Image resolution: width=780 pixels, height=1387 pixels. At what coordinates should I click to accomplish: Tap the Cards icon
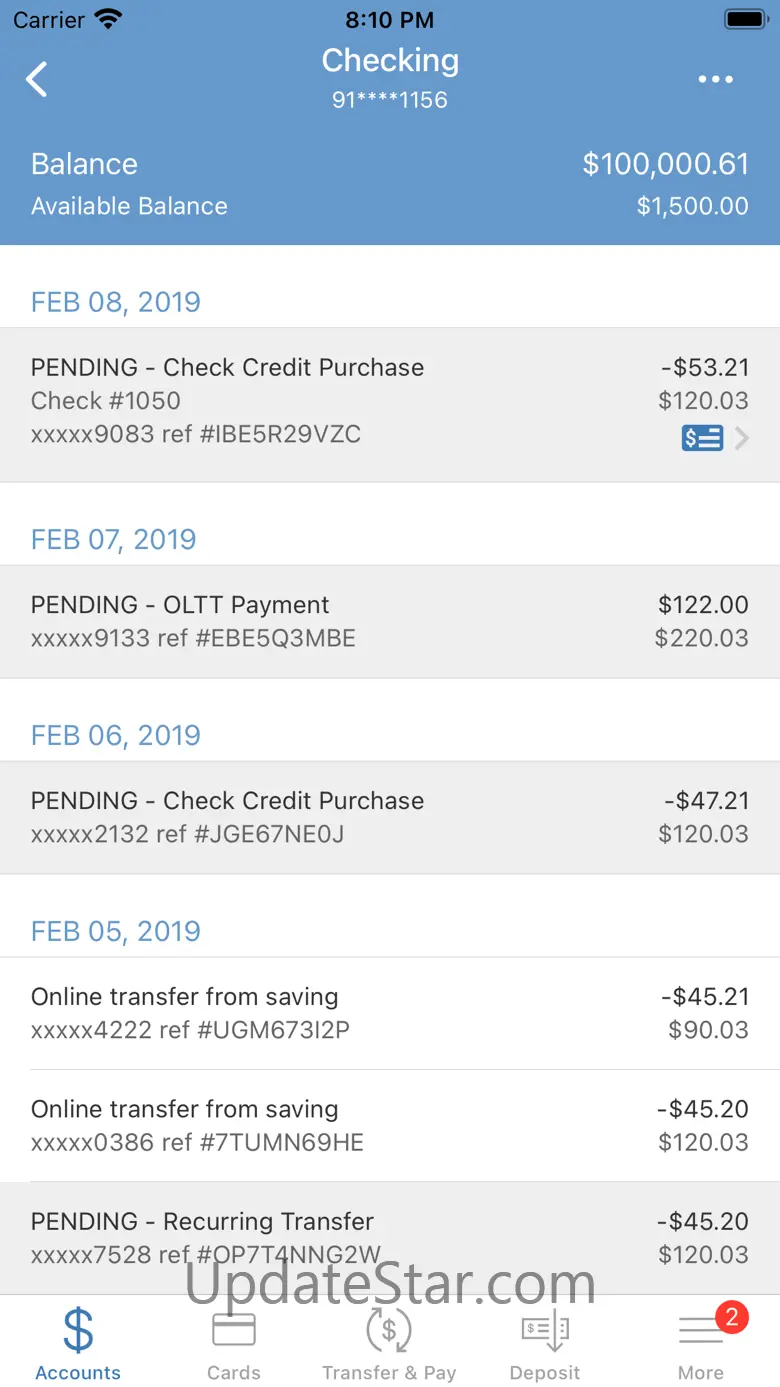coord(234,1330)
